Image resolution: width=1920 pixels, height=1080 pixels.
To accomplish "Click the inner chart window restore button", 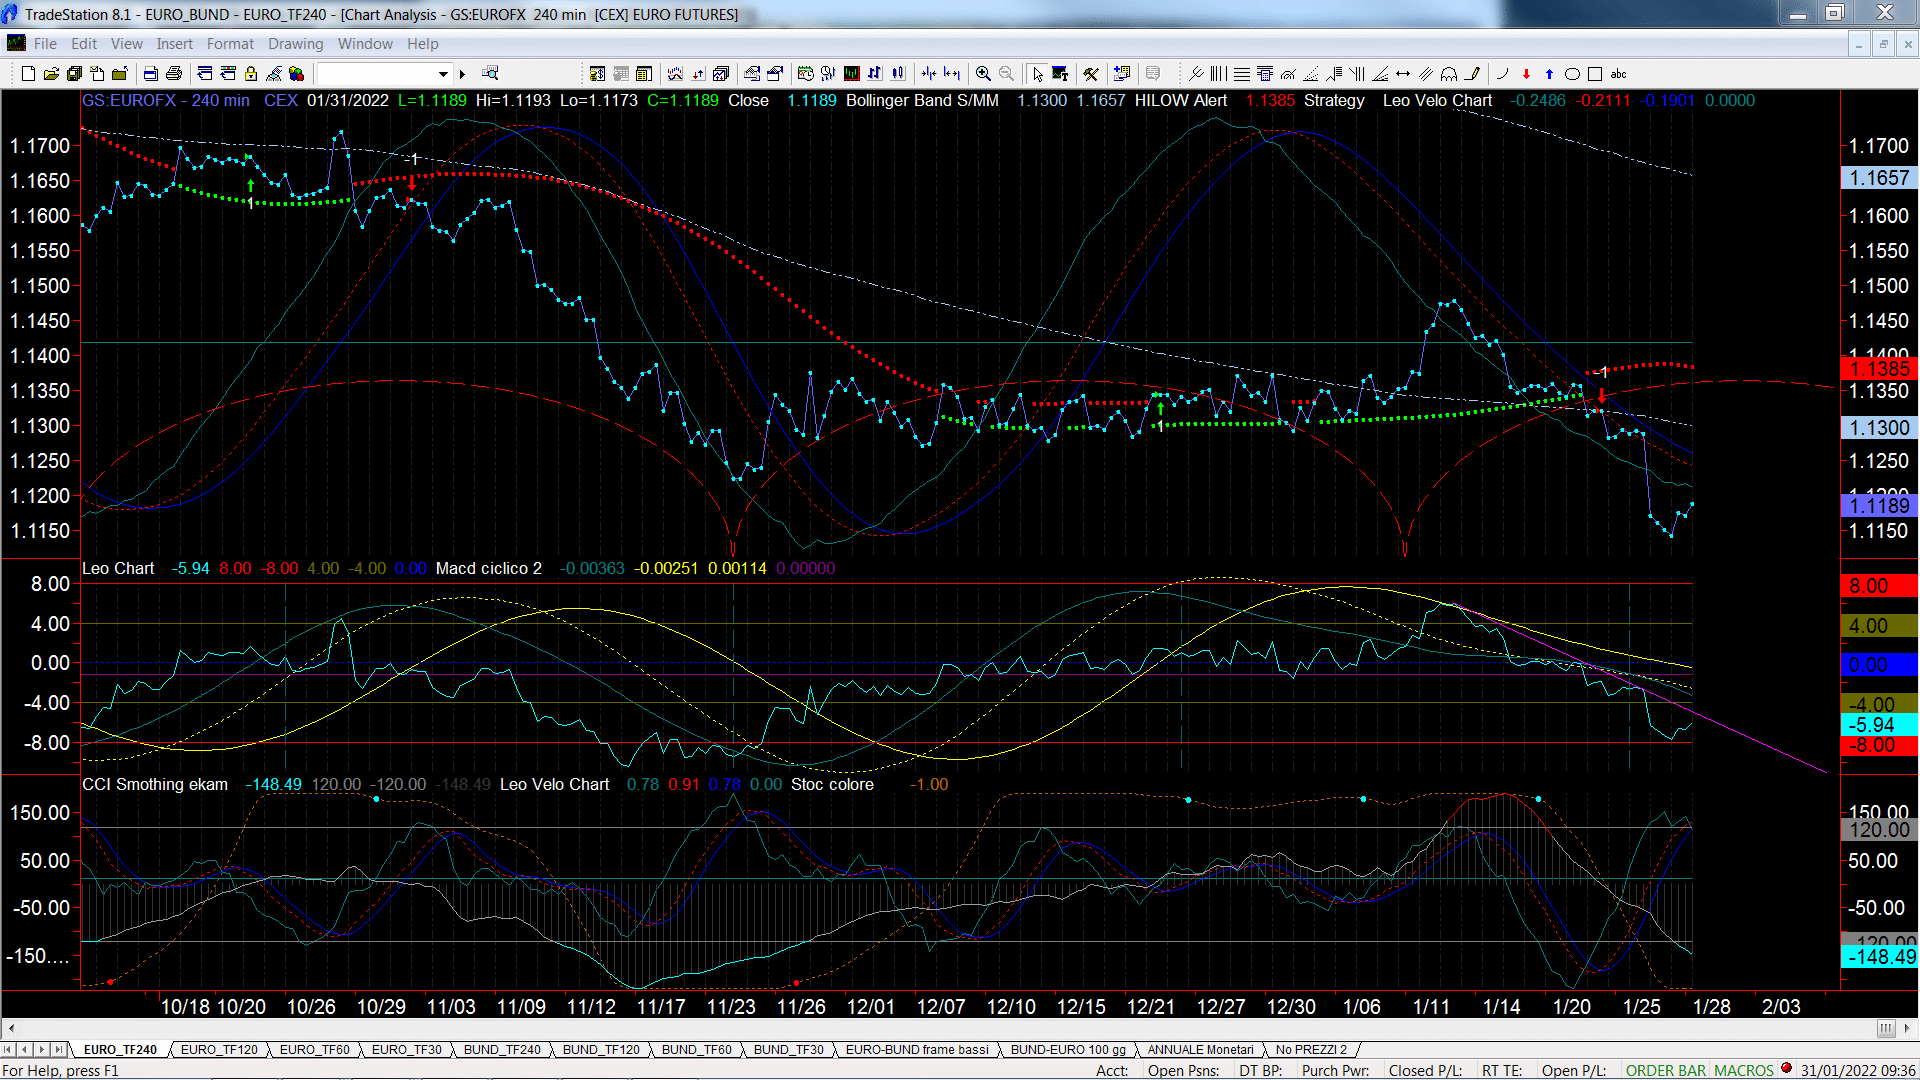I will point(1883,44).
